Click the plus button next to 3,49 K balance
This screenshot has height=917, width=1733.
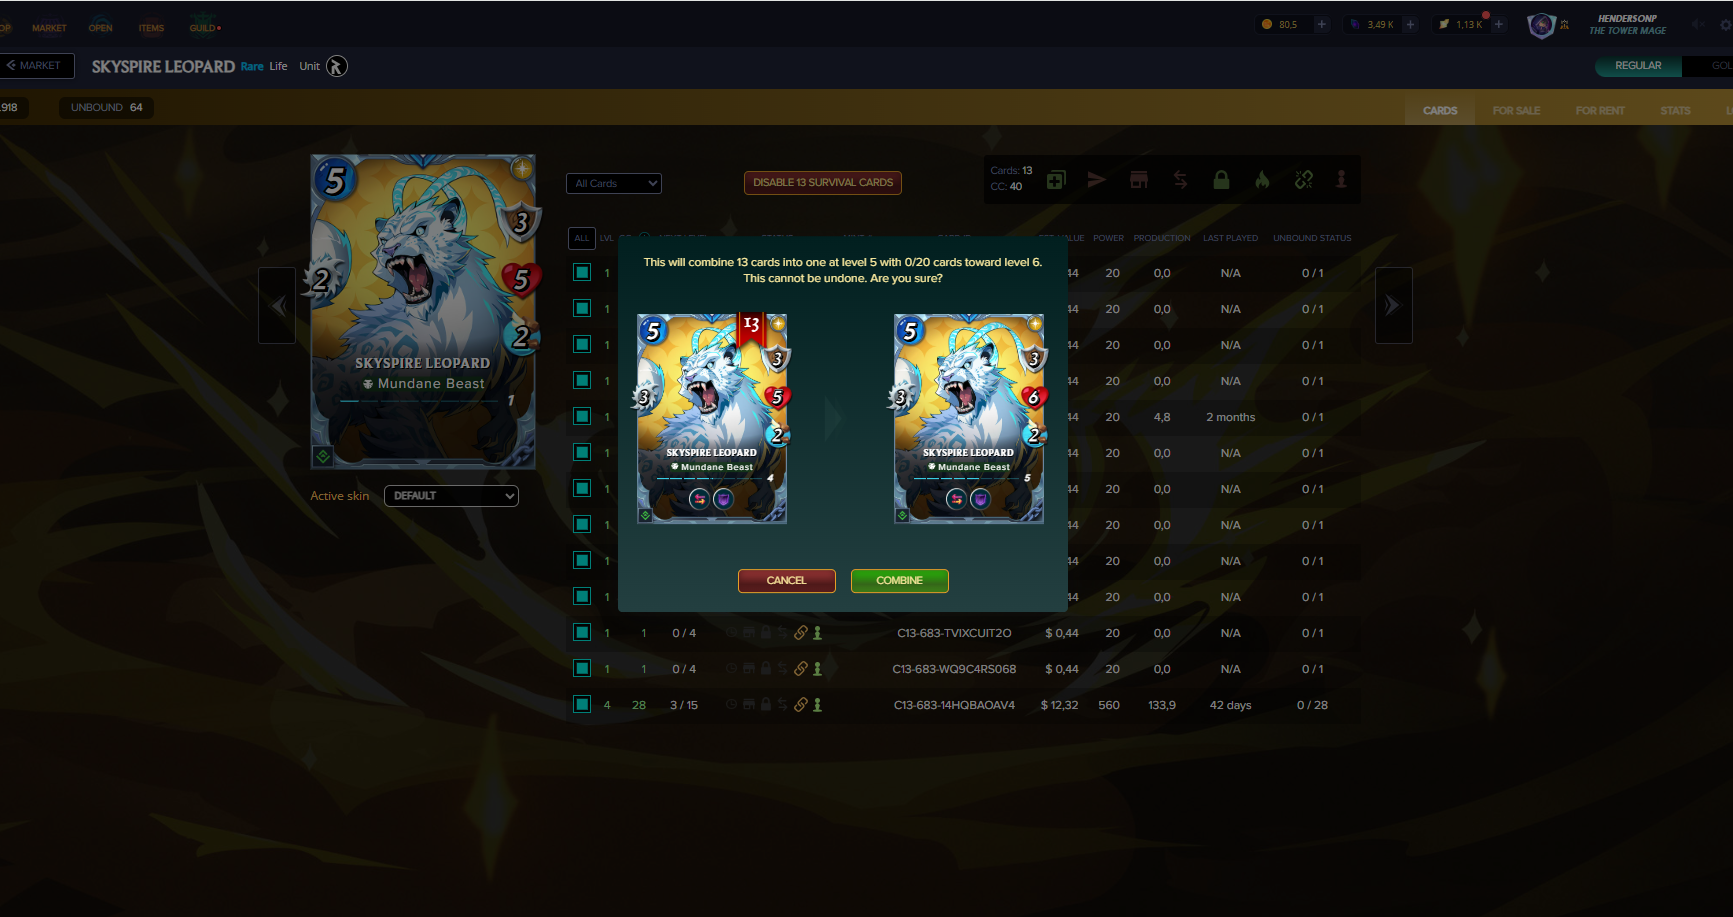1410,24
